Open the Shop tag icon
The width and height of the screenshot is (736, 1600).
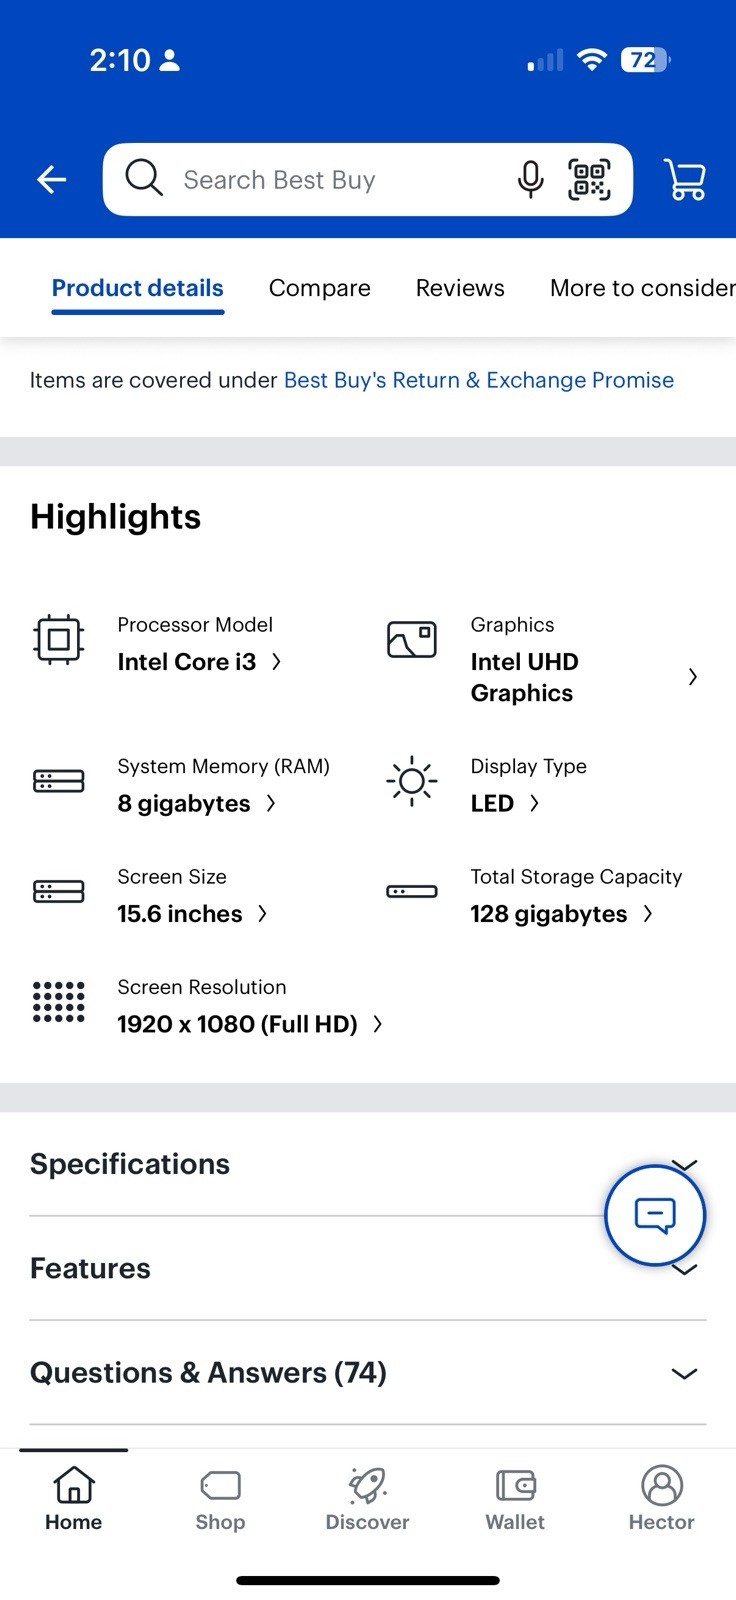coord(220,1498)
